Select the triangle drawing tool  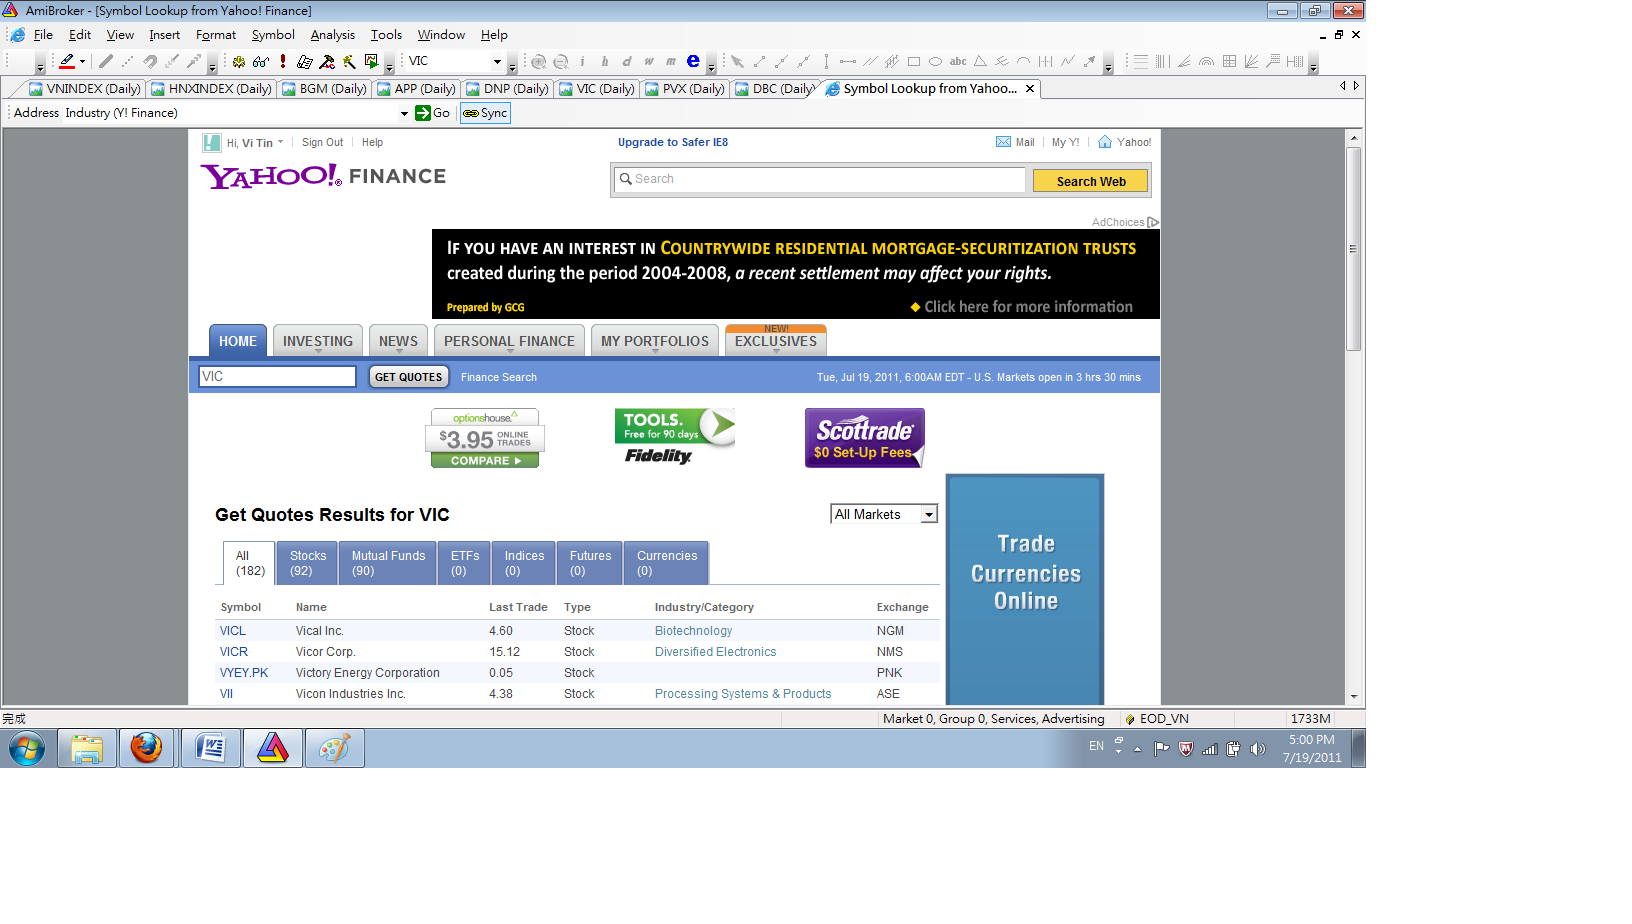(980, 61)
